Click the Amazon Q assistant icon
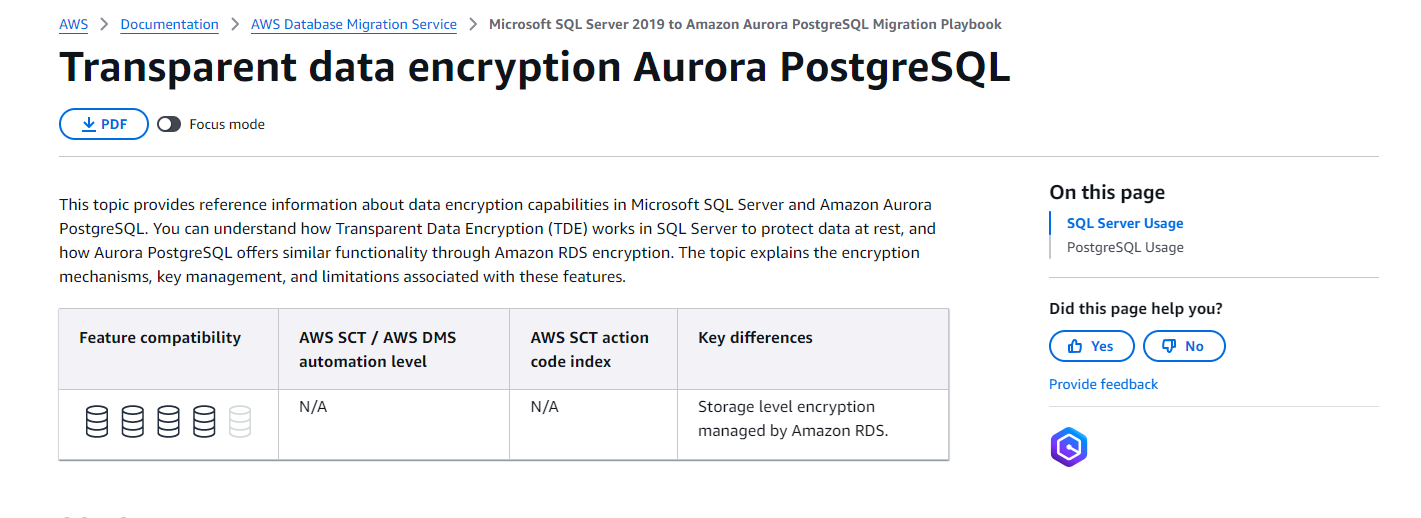Screen dimensions: 1421x518 click(1068, 447)
